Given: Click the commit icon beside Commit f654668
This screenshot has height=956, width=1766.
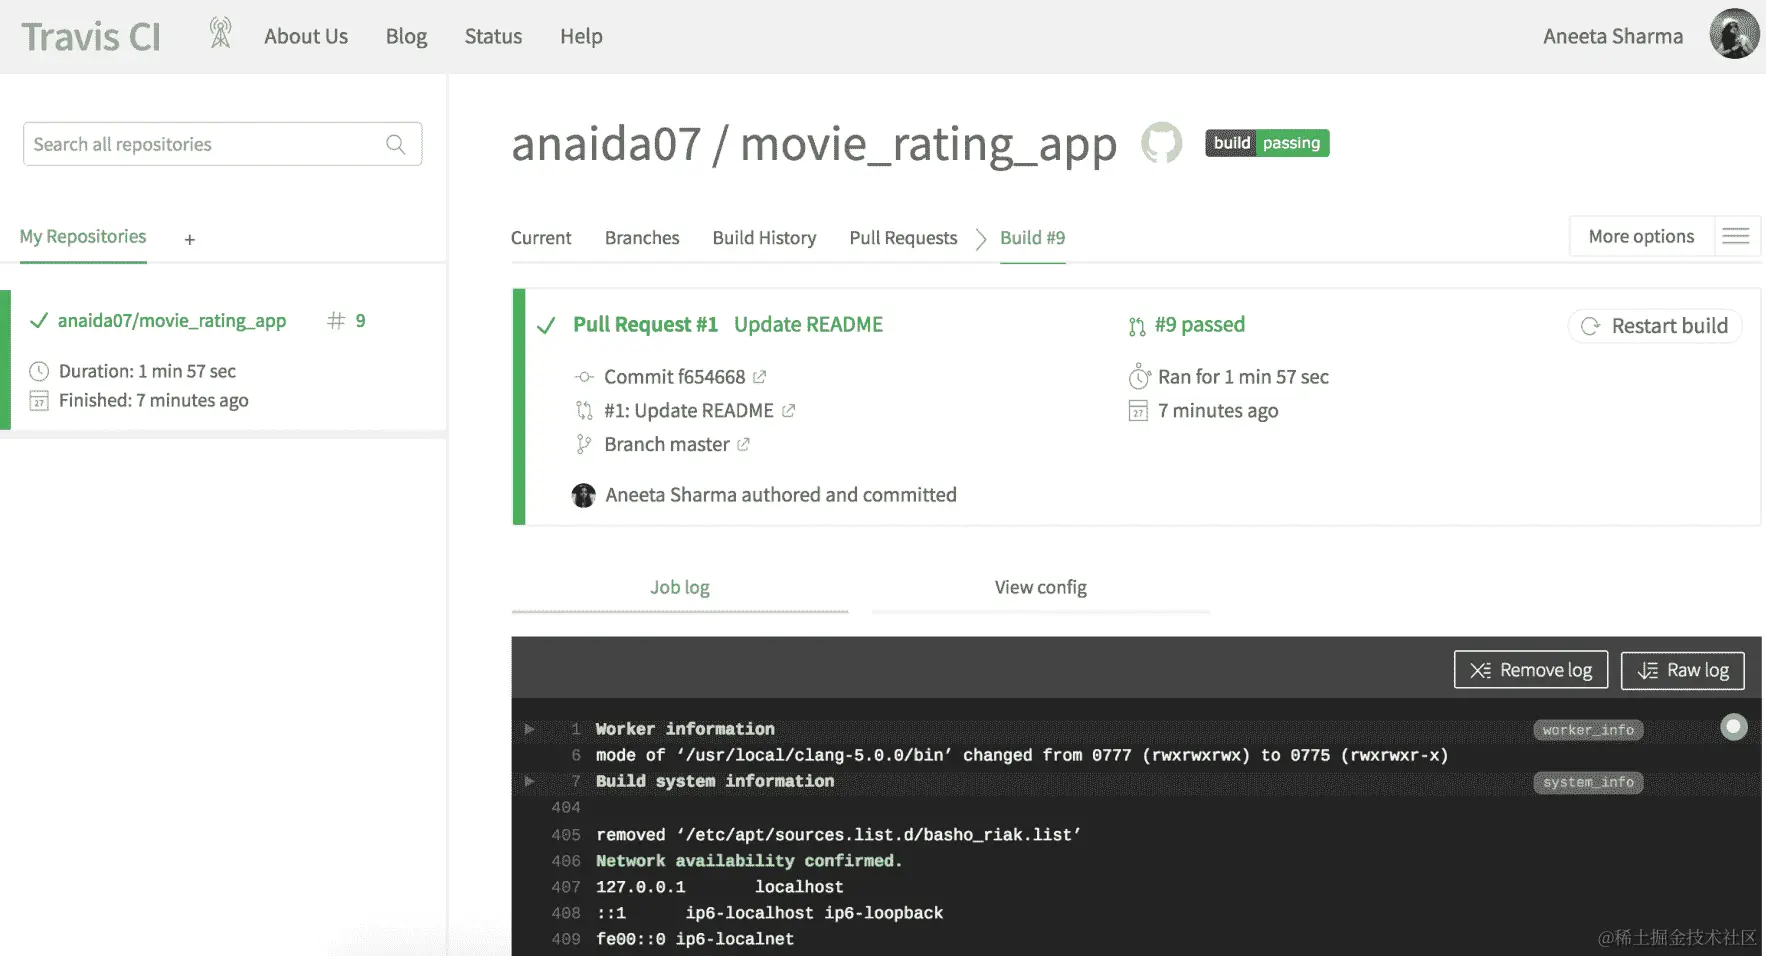Looking at the screenshot, I should tap(584, 377).
